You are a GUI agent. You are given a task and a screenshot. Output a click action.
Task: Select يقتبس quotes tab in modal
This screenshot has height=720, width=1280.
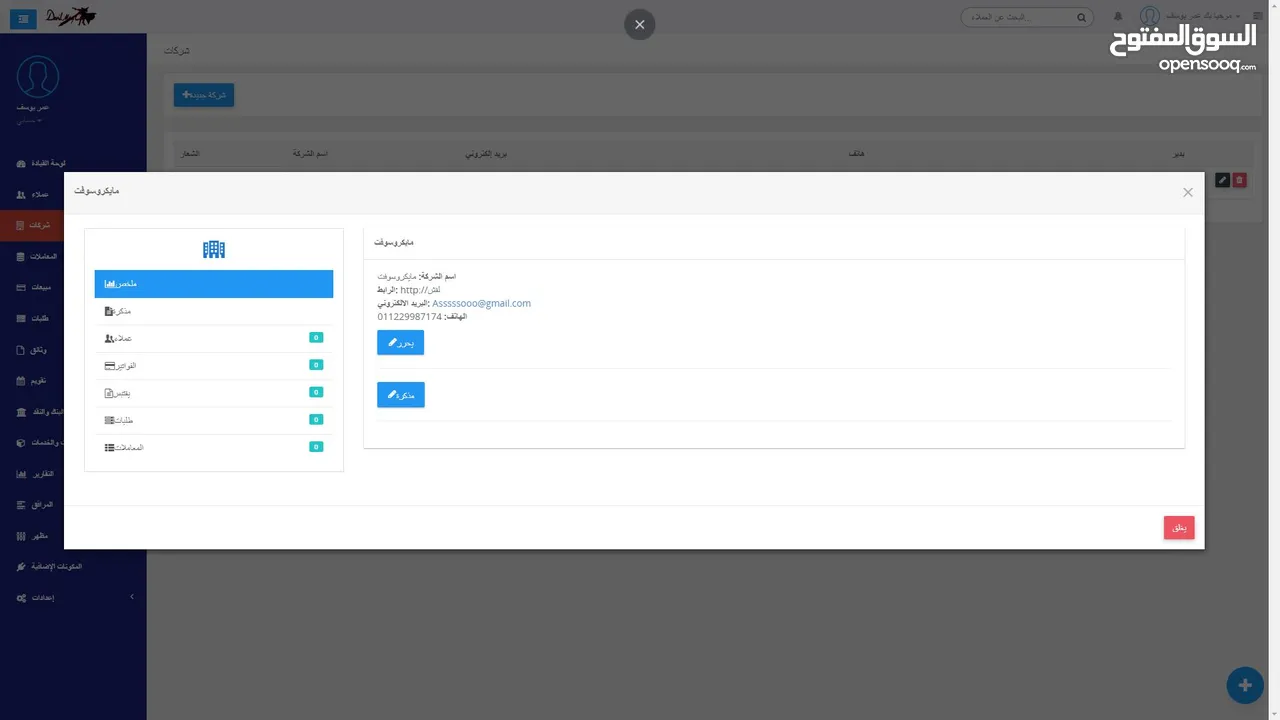214,393
